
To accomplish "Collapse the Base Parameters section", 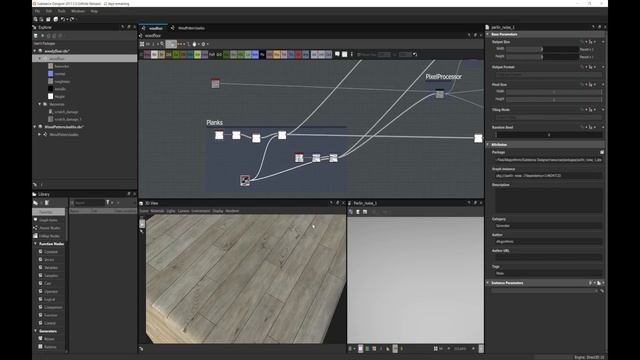I will (x=488, y=34).
